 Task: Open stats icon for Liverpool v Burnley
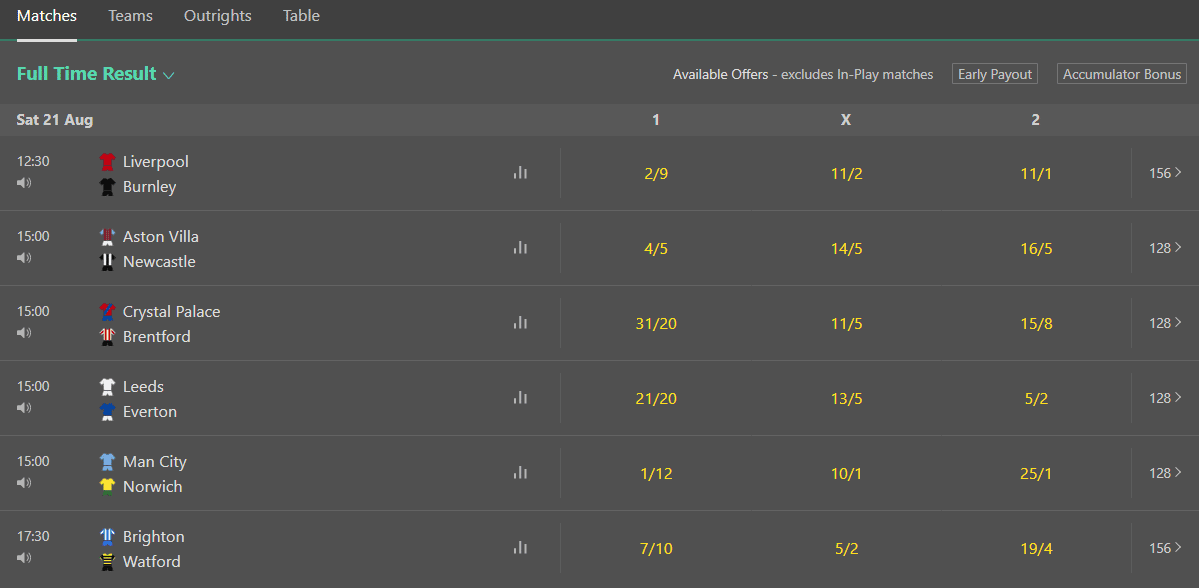520,173
